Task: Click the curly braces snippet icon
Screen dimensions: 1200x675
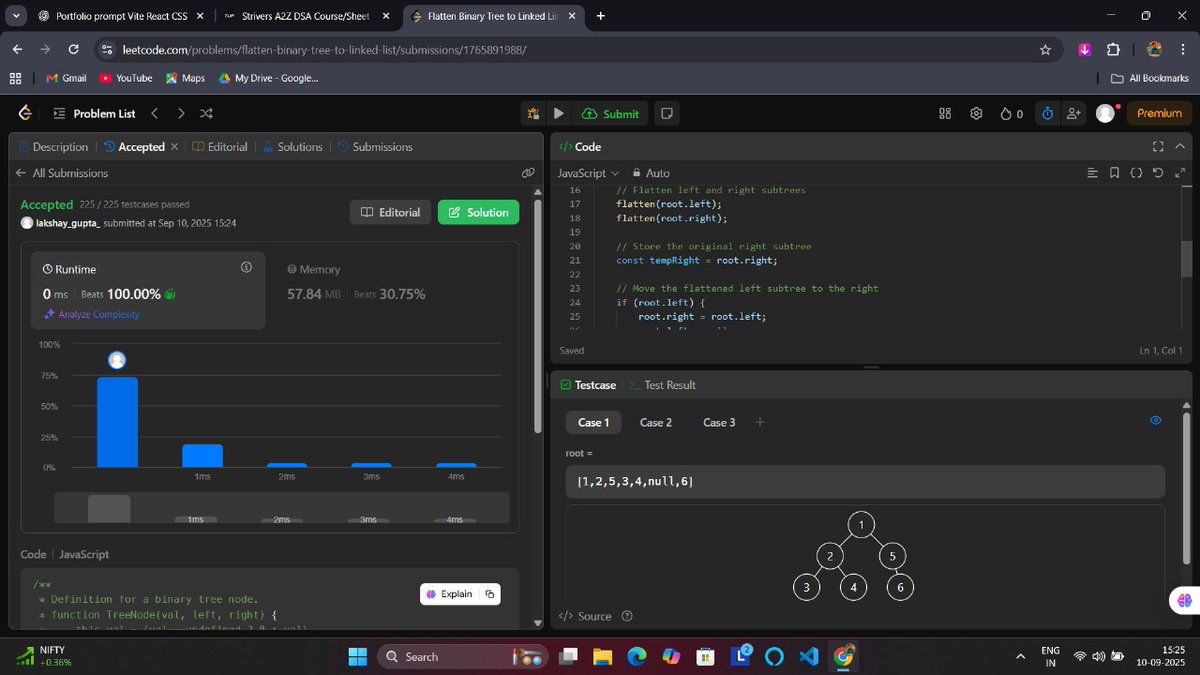Action: click(1137, 173)
